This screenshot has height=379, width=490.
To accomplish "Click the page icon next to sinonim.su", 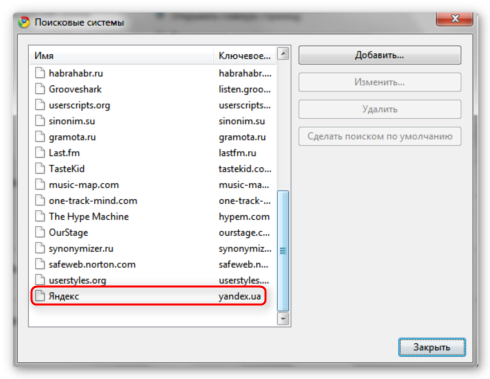I will coord(40,121).
